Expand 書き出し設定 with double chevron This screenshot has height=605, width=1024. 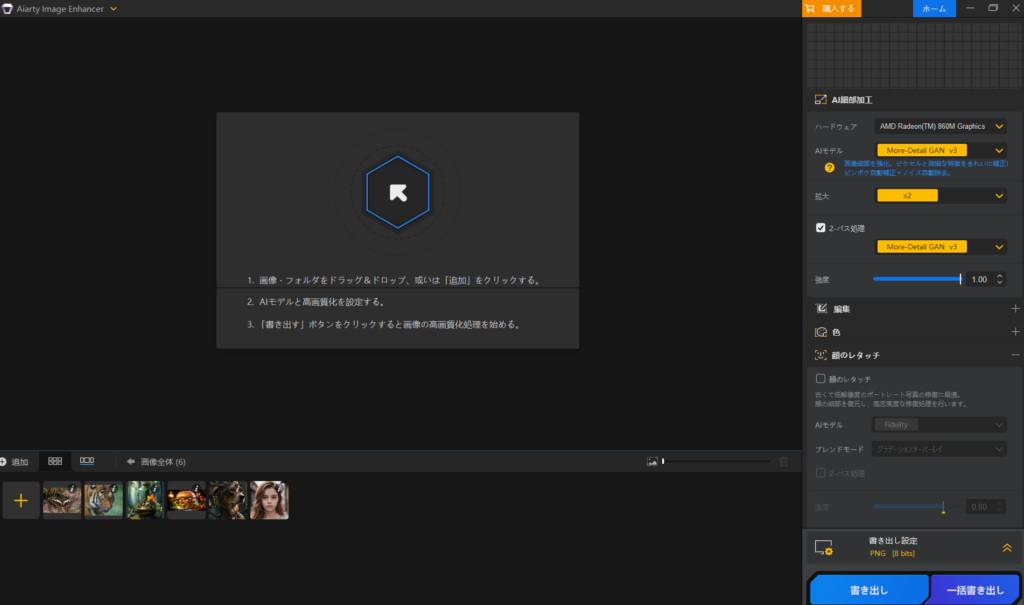pos(1007,548)
